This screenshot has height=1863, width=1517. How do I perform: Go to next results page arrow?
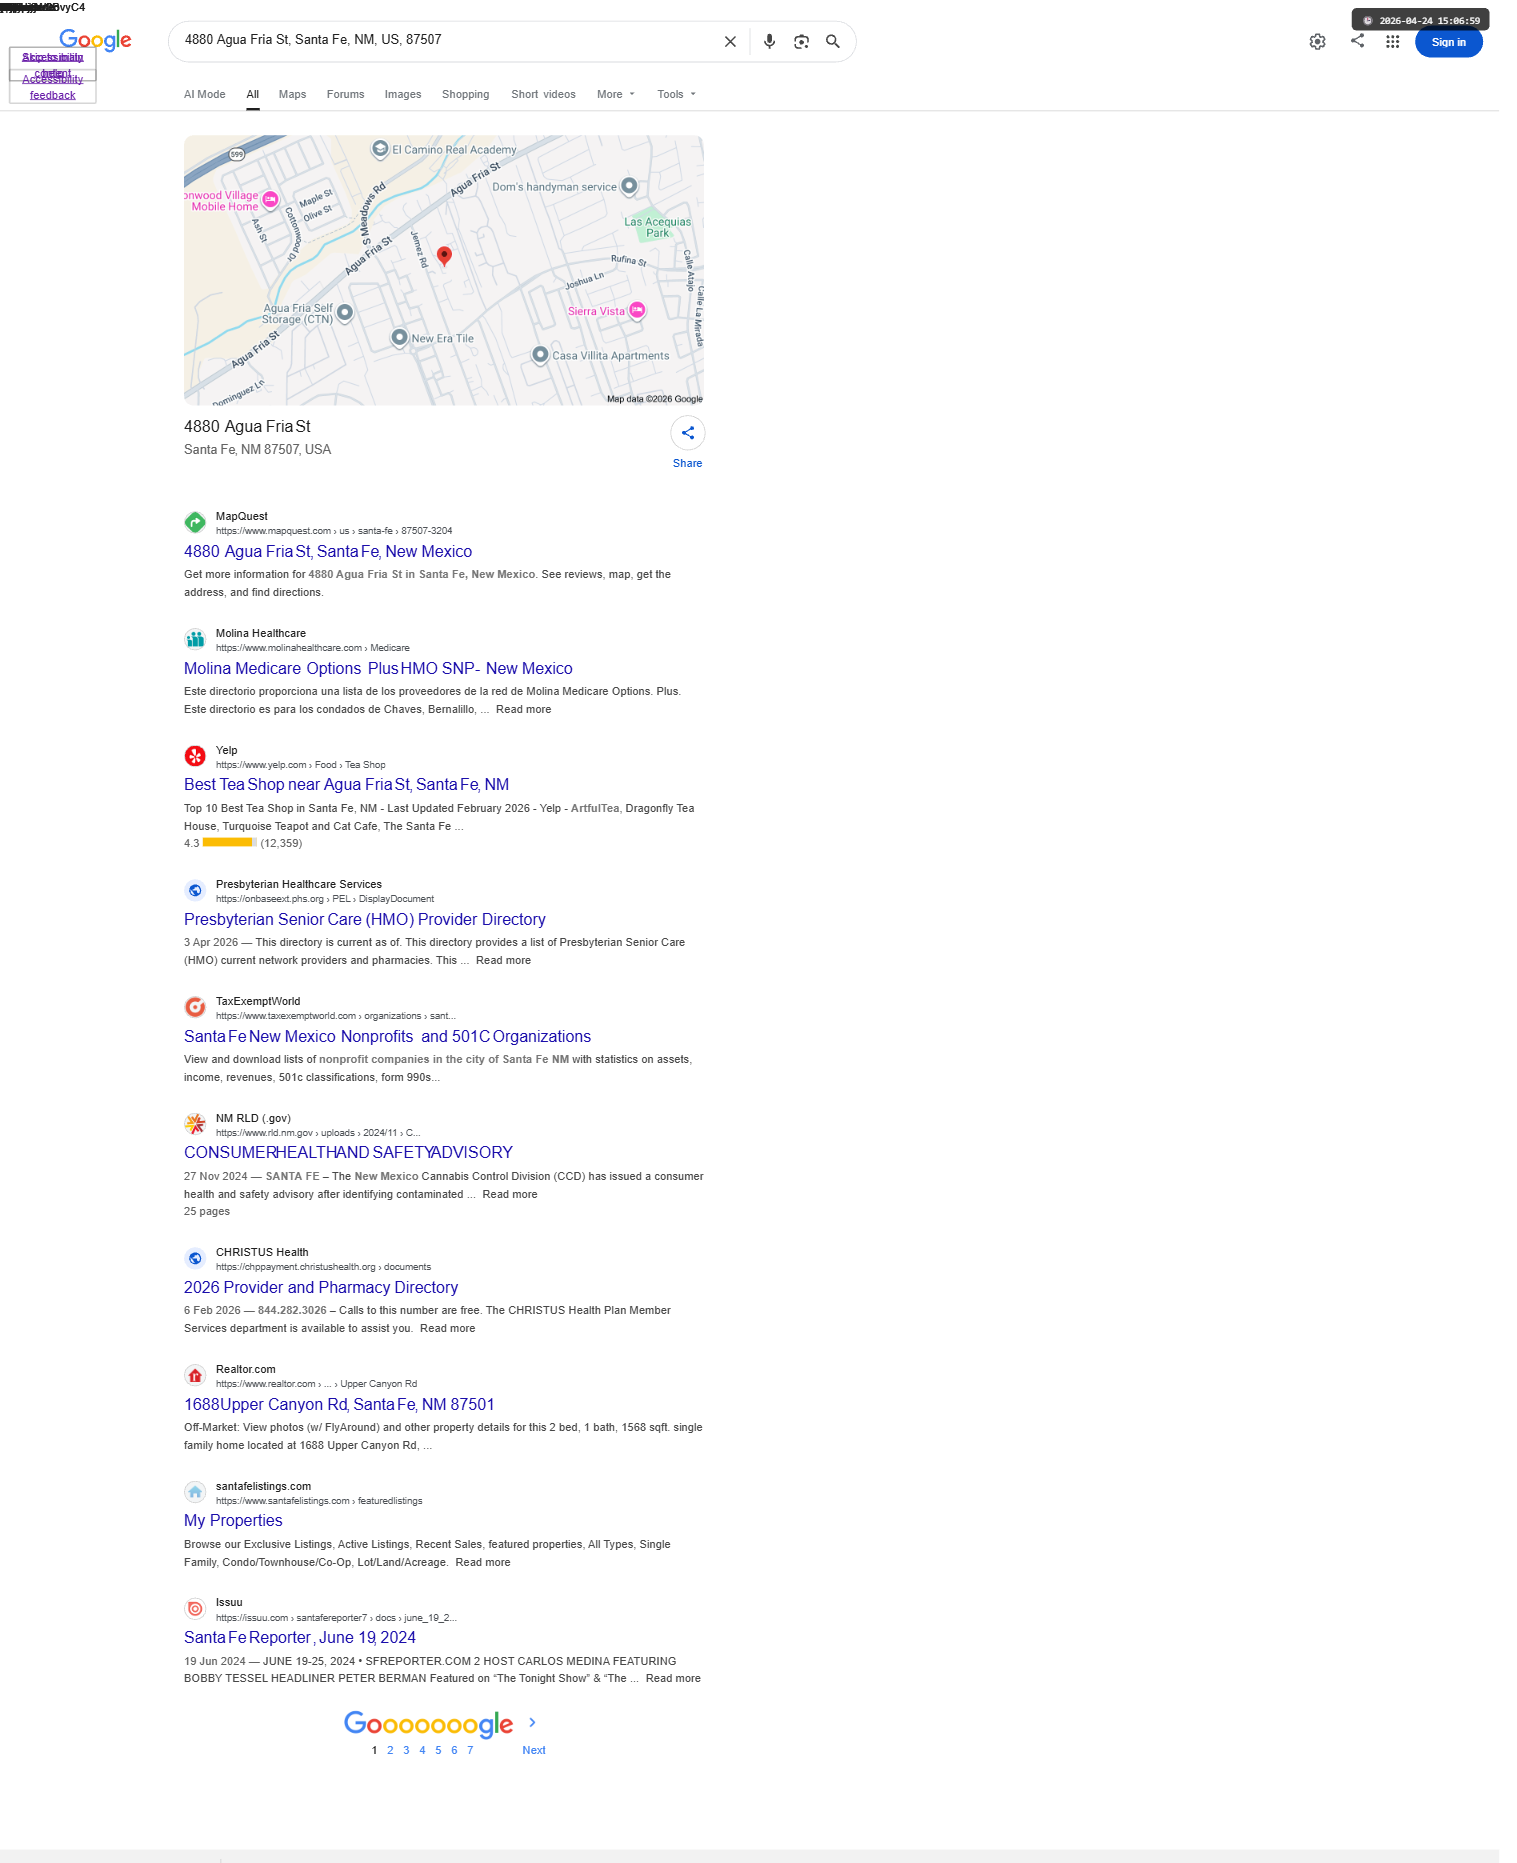[533, 1722]
